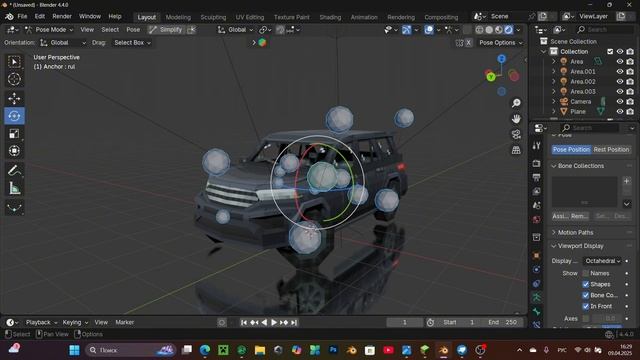The width and height of the screenshot is (640, 360).
Task: Open Windows Start menu
Action: point(74,350)
